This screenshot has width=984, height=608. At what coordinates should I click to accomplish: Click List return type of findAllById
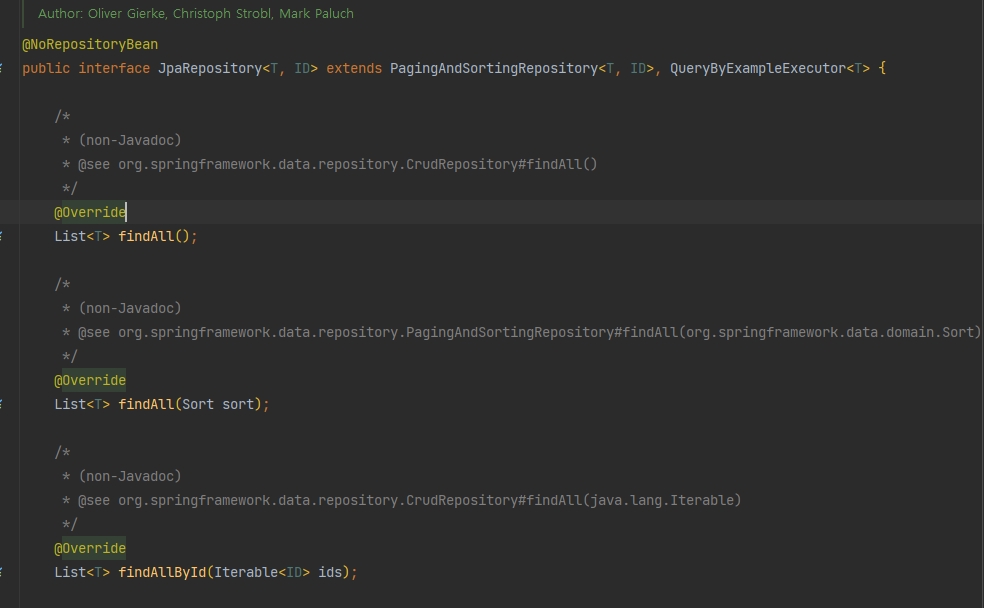click(x=70, y=573)
